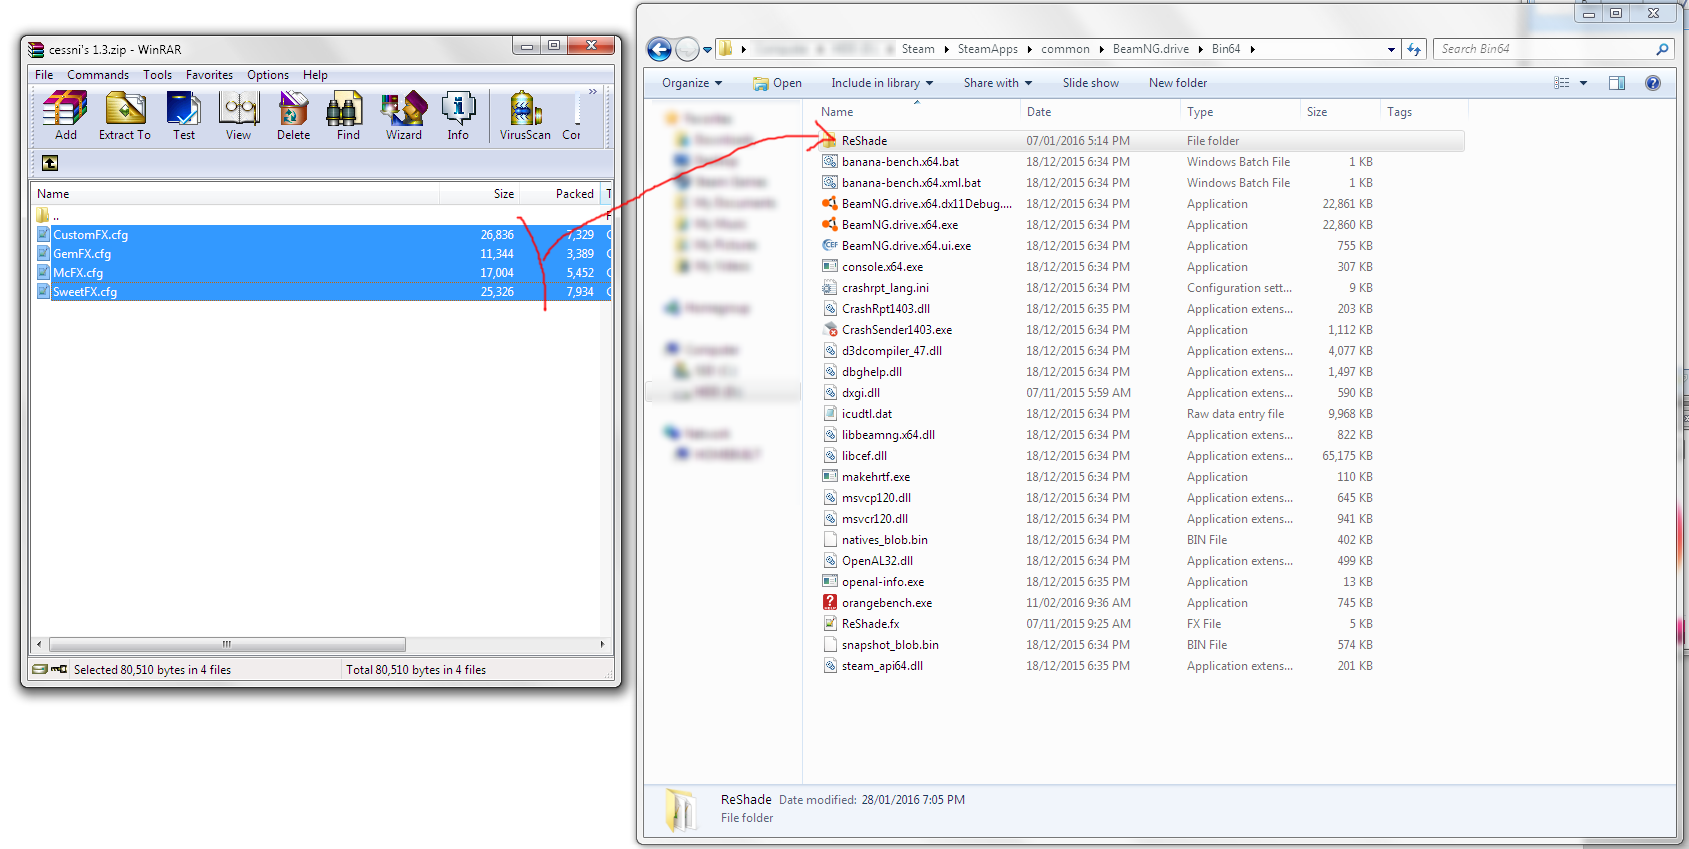Click the right arrow of WinRAR's horizontal scrollbar

point(602,644)
